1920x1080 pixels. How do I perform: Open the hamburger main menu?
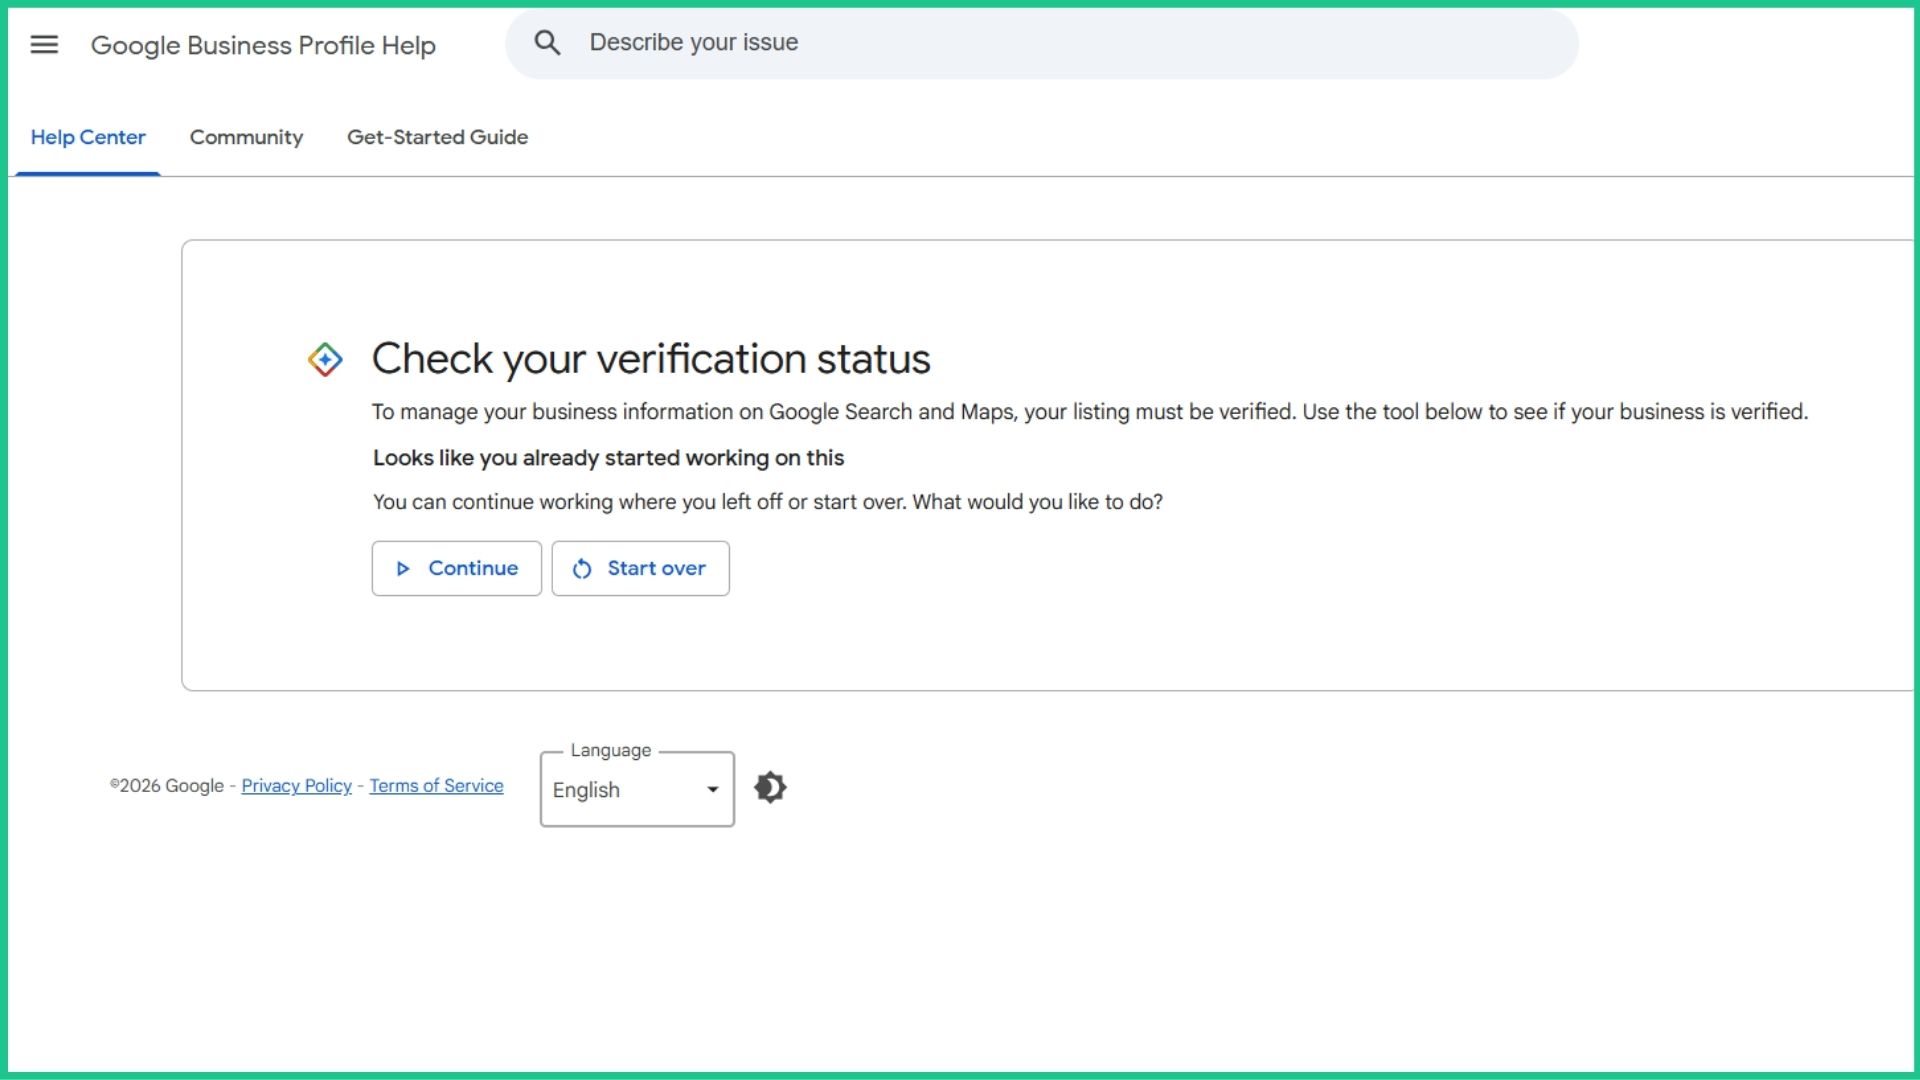44,44
